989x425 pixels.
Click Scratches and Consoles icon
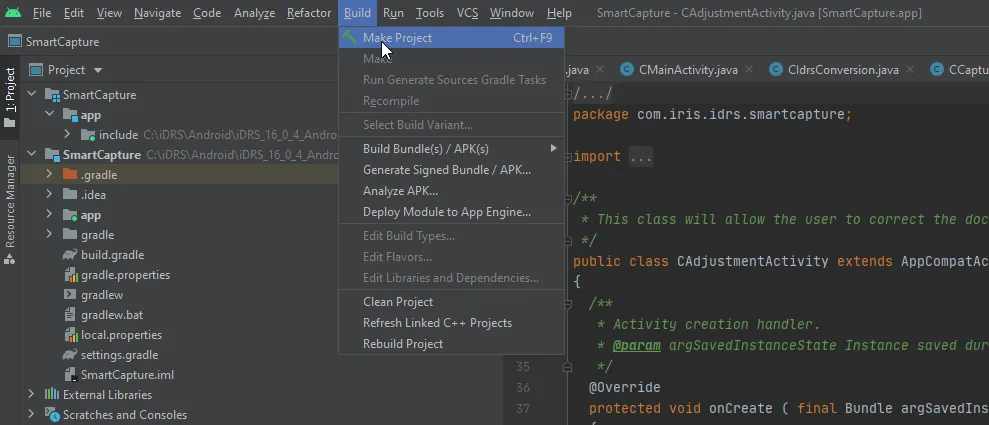pos(52,415)
